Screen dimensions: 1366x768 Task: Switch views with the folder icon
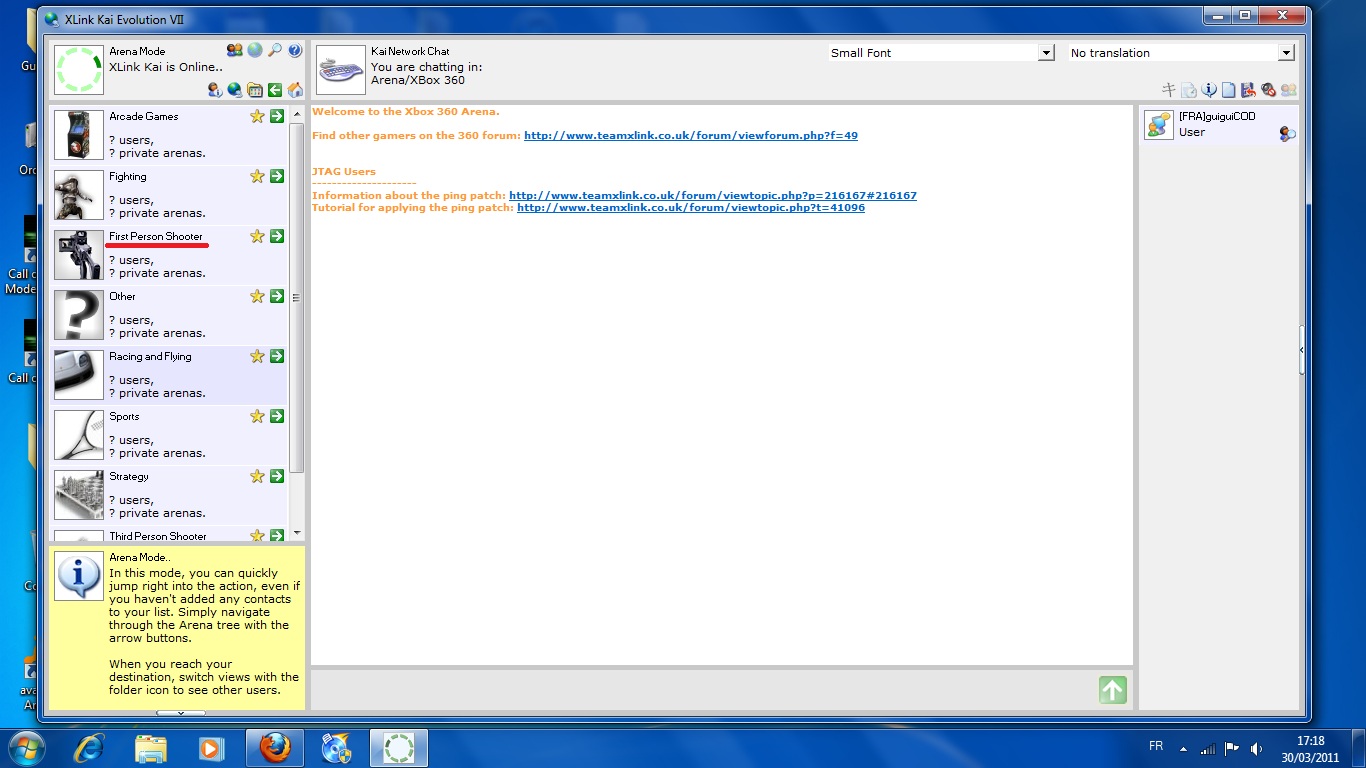[x=255, y=90]
